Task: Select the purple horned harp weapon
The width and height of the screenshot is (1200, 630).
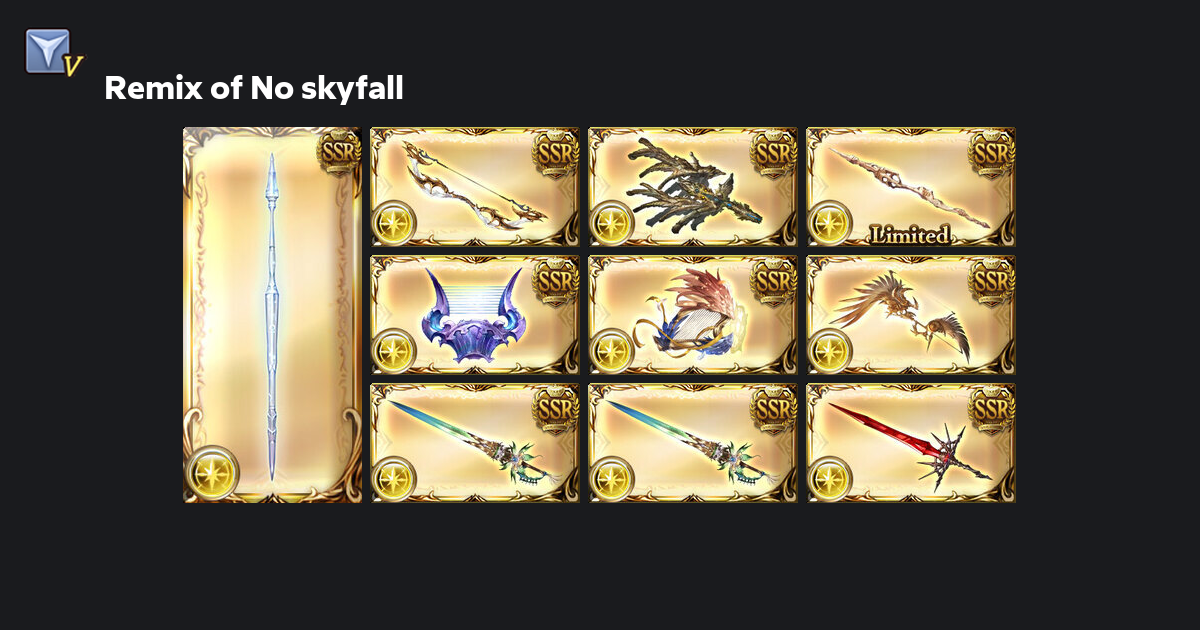Action: click(475, 315)
